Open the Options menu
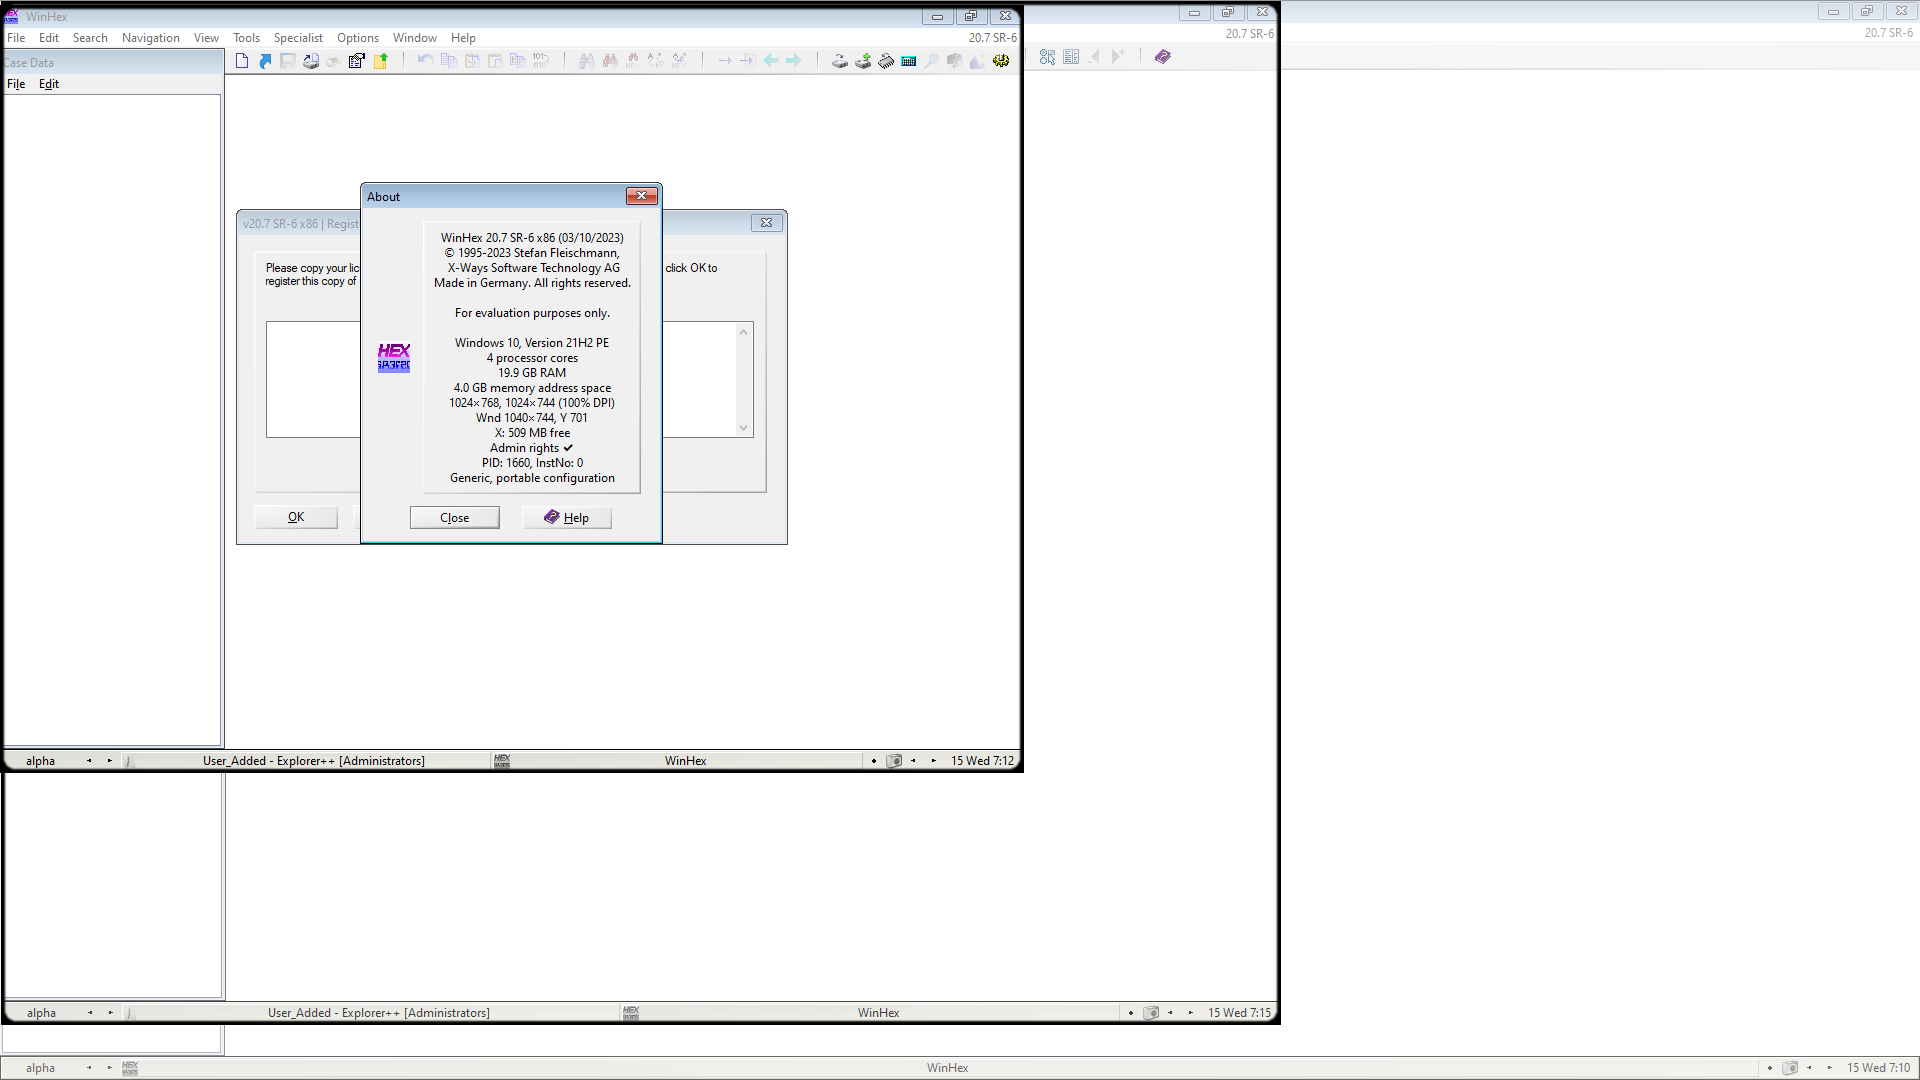 [358, 38]
